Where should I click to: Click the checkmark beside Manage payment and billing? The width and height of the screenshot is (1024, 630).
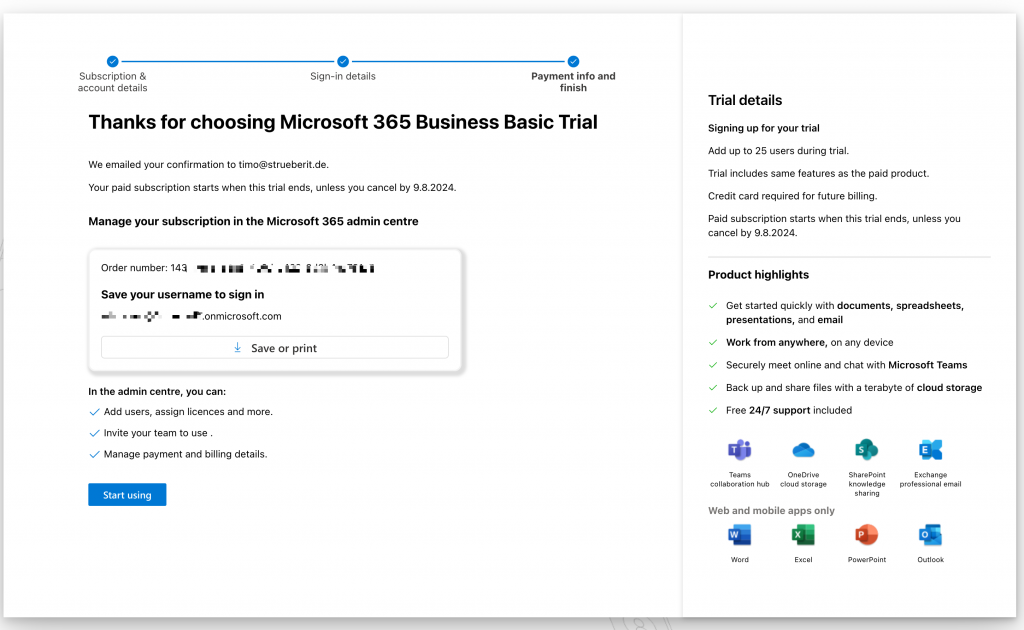pyautogui.click(x=94, y=454)
